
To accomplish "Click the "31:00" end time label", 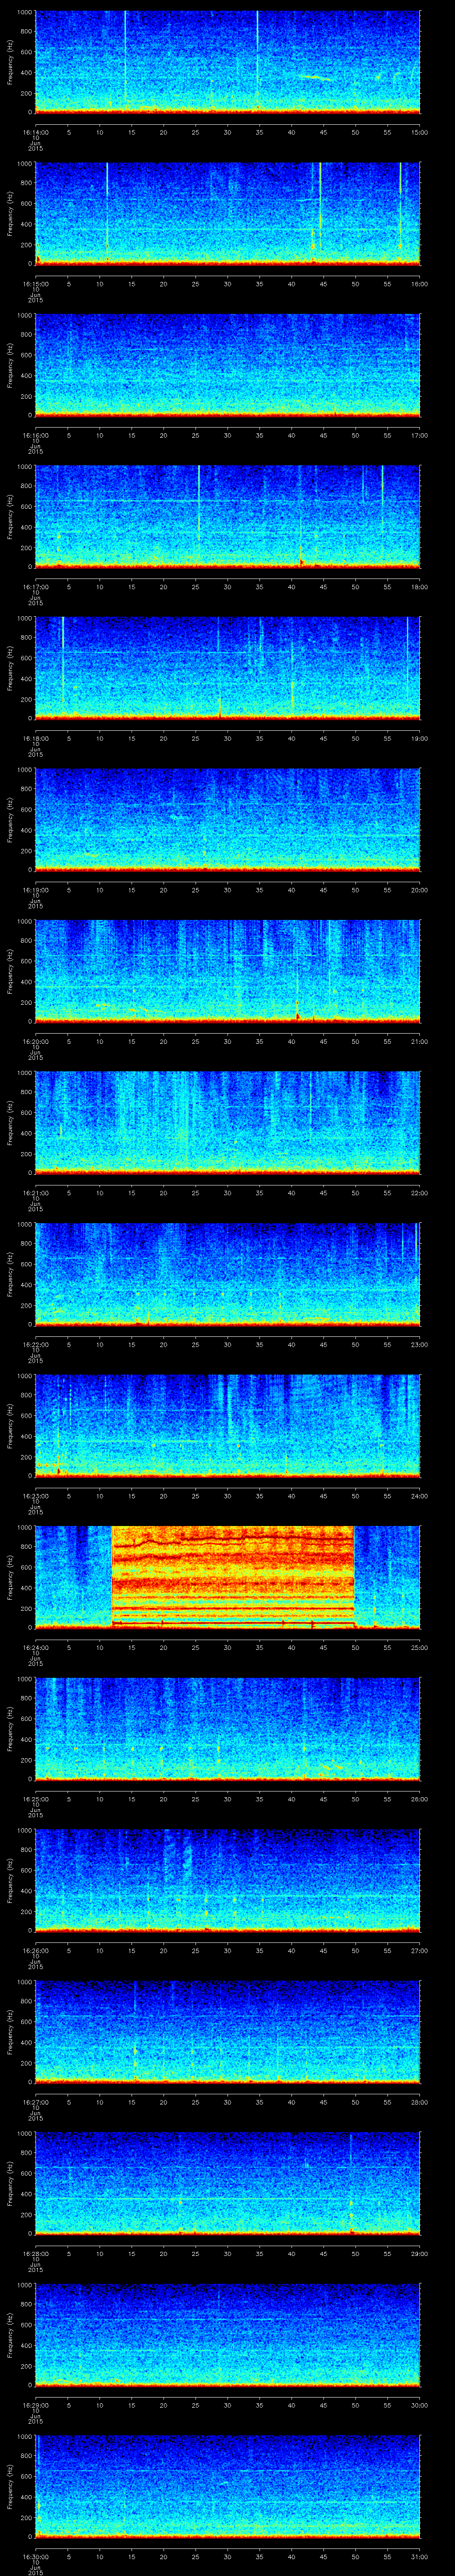I will [x=420, y=2556].
